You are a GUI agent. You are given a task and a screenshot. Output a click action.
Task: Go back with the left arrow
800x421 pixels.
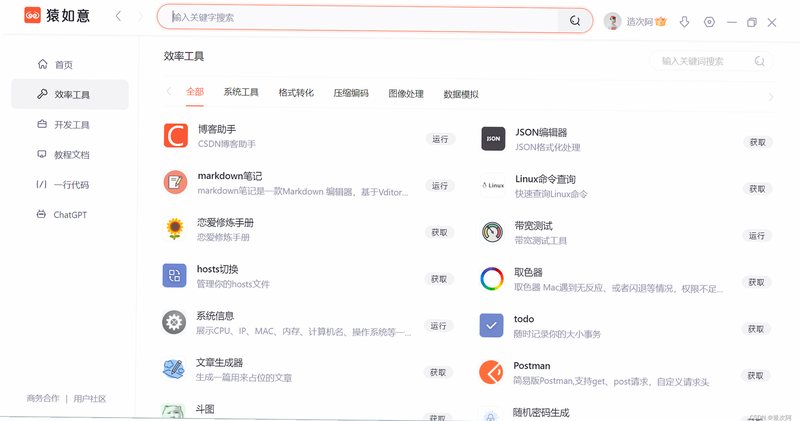click(x=118, y=16)
